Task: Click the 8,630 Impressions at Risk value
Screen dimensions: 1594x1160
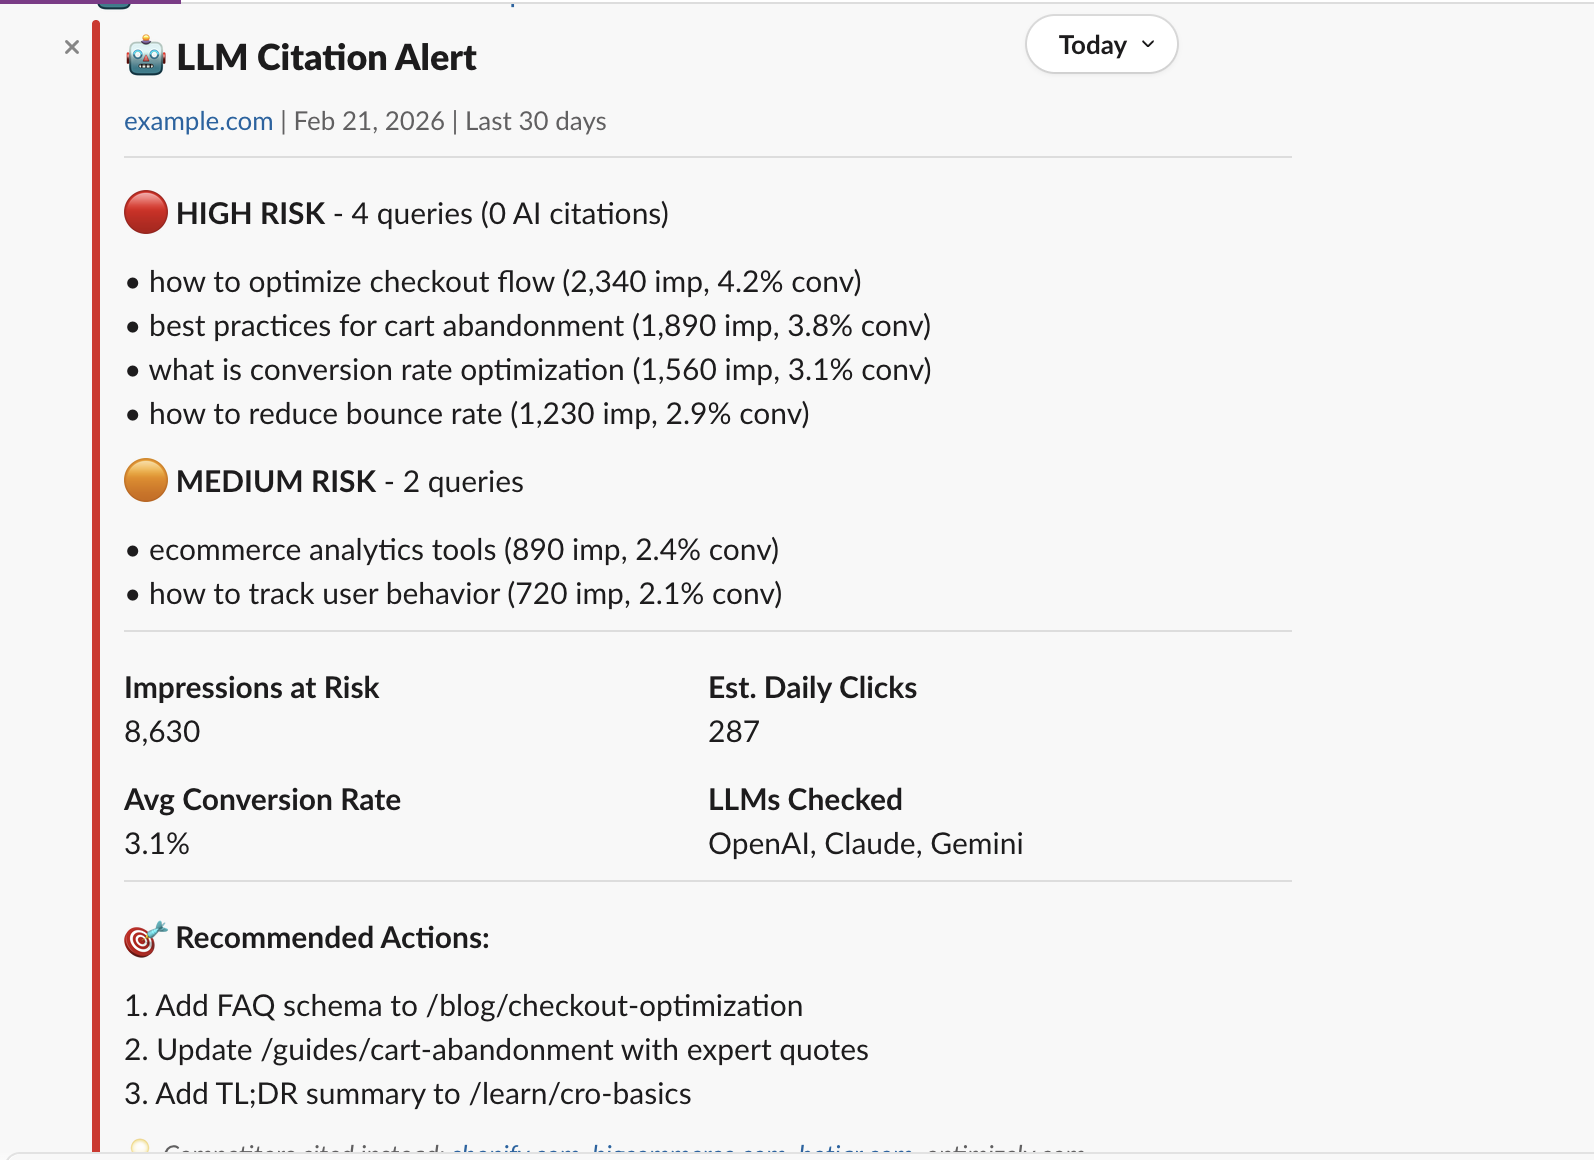Action: [162, 731]
